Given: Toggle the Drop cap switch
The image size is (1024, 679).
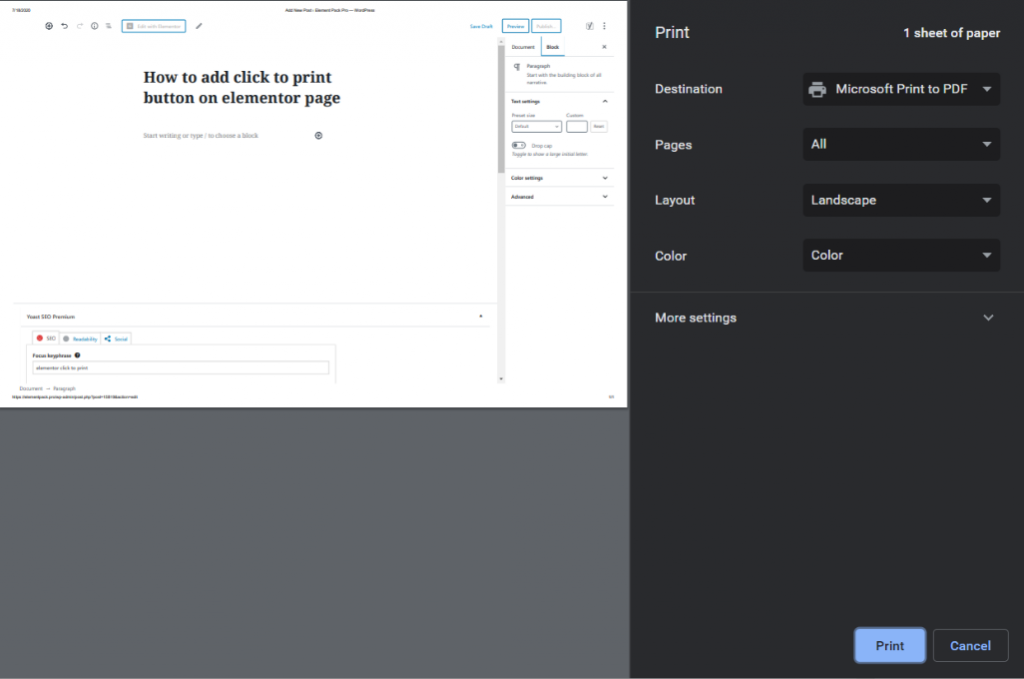Looking at the screenshot, I should coord(518,146).
